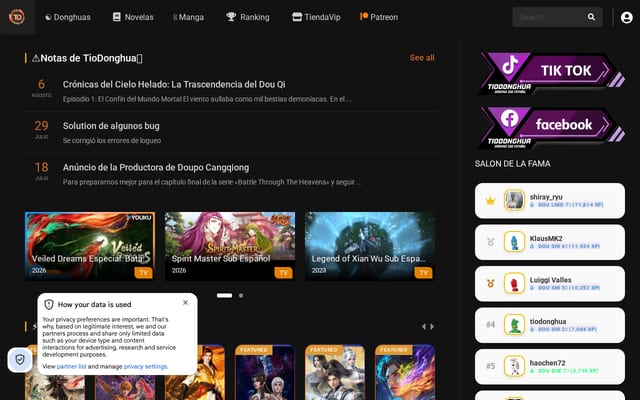The image size is (640, 400).
Task: Open Solution de algunos bug note
Action: [111, 126]
